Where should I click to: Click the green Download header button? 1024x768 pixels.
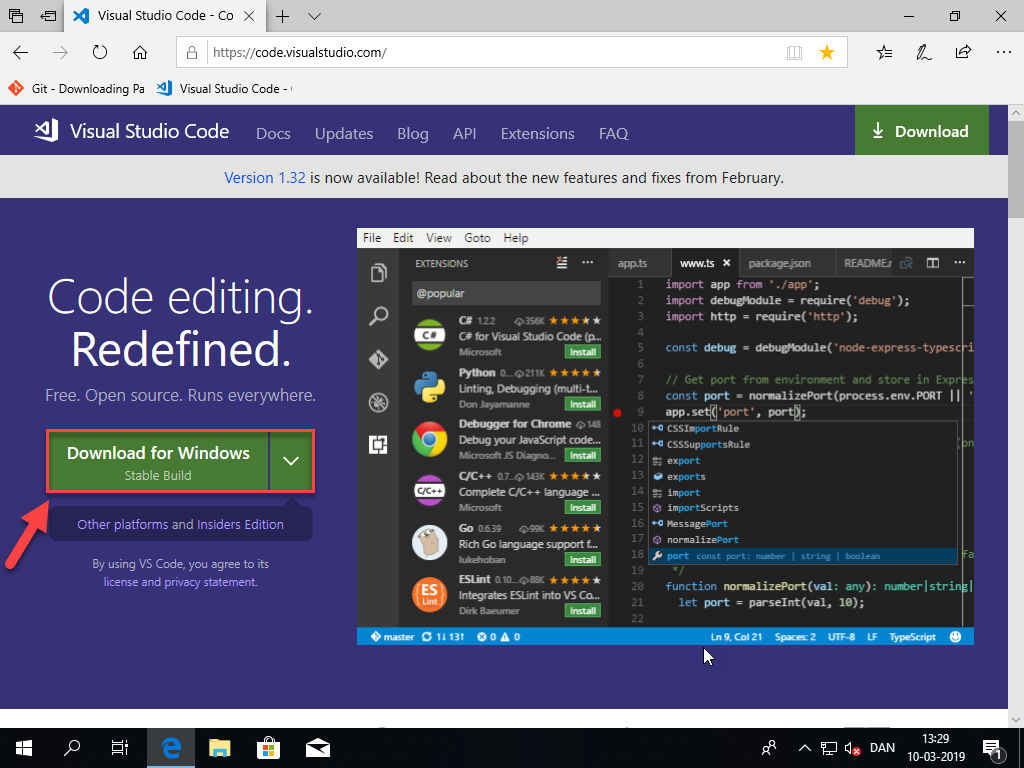click(x=921, y=131)
